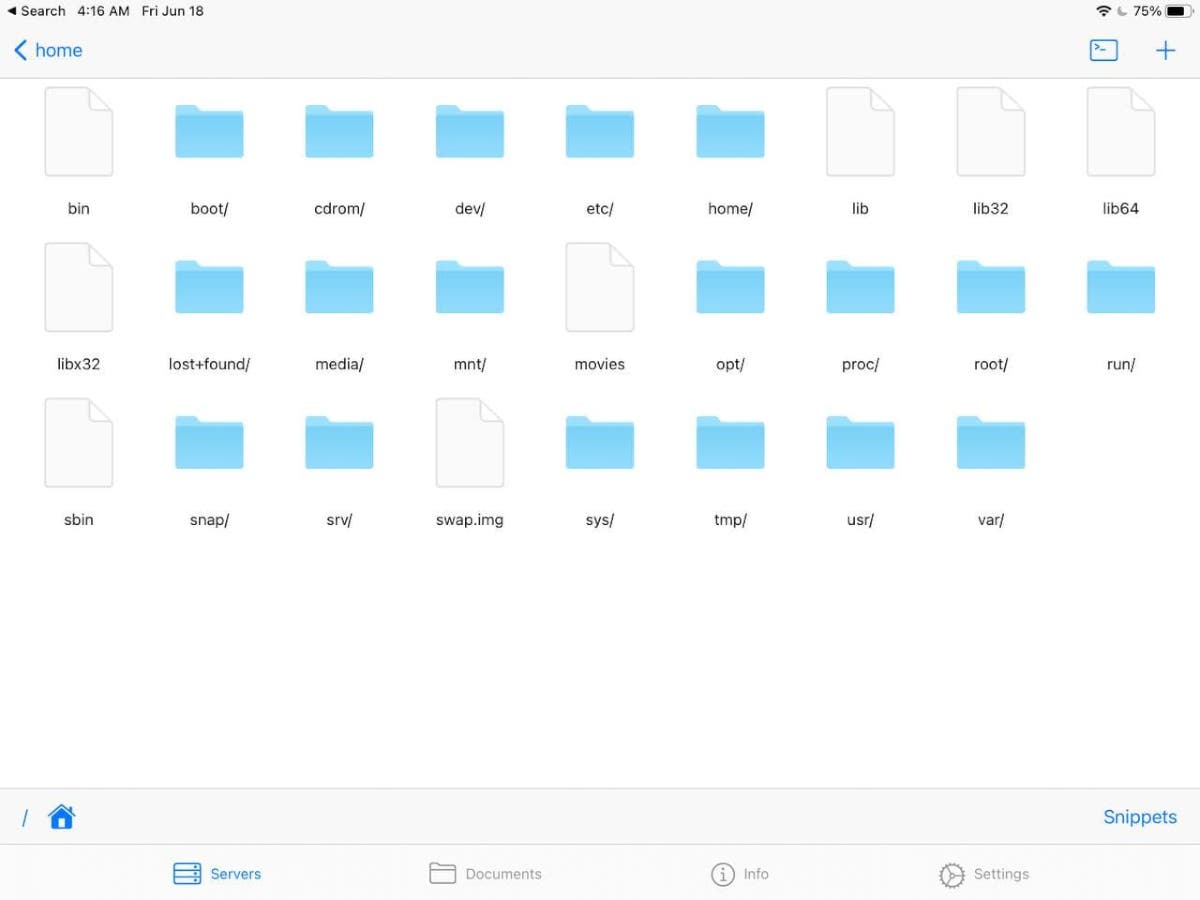Open the run/ folder icon

tap(1121, 287)
